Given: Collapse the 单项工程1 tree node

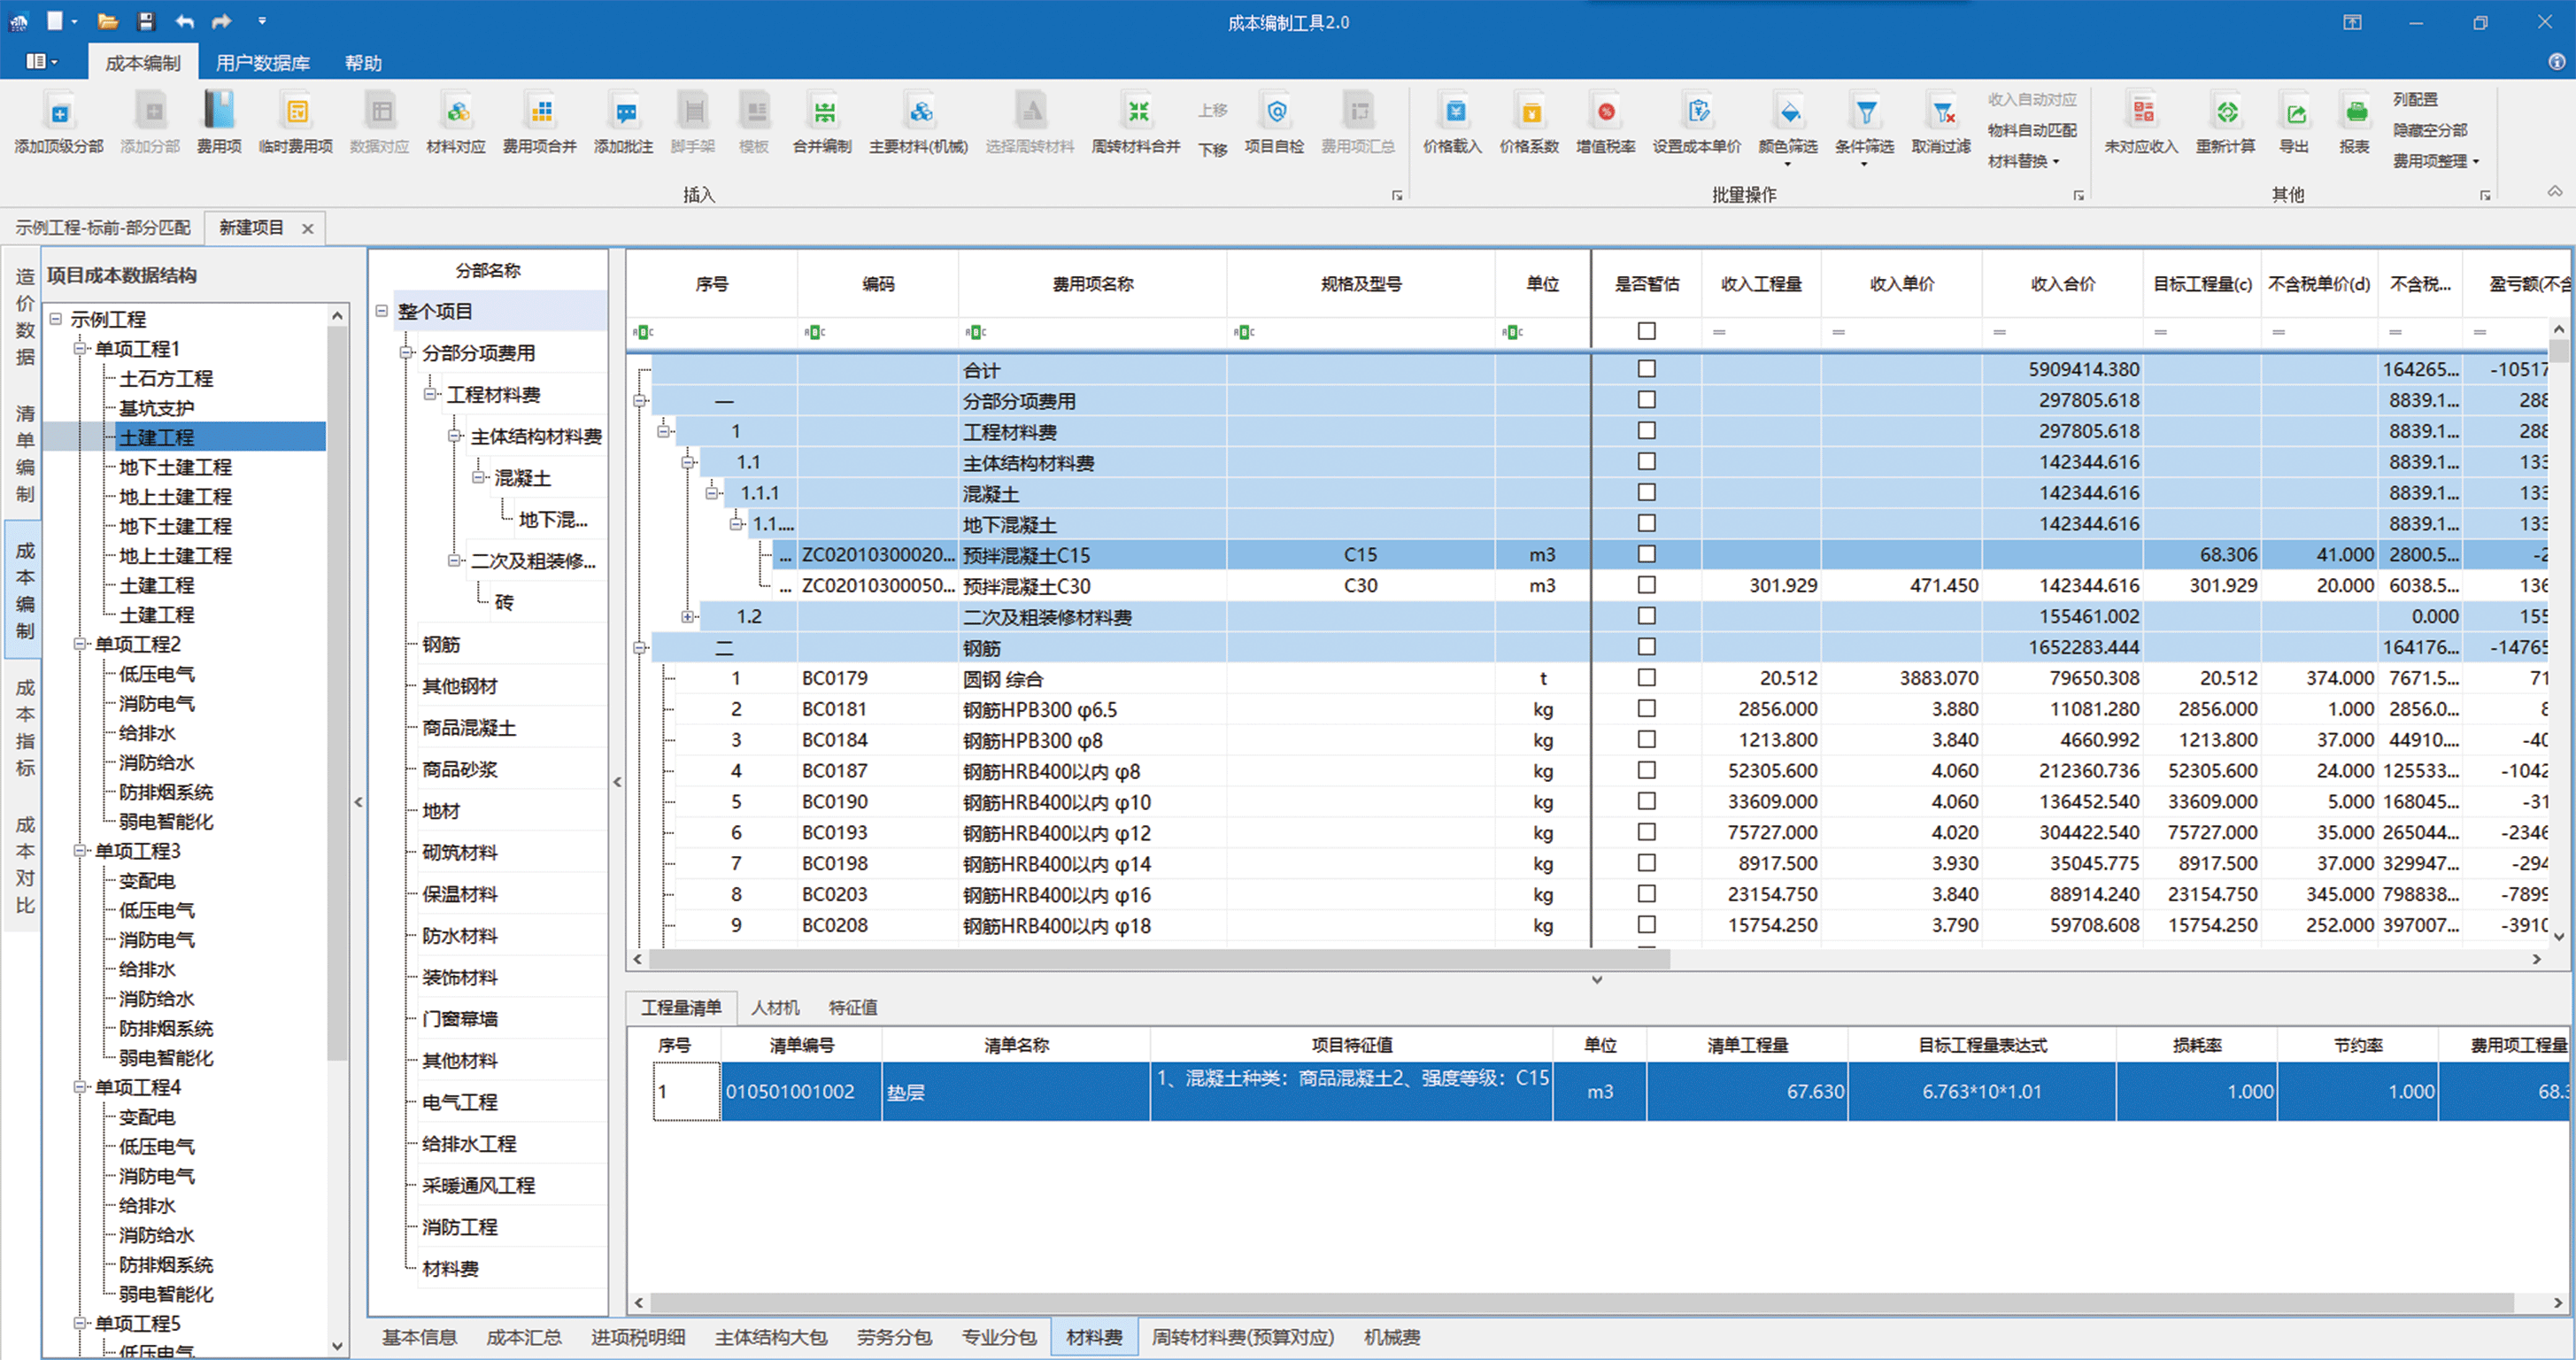Looking at the screenshot, I should (x=80, y=349).
